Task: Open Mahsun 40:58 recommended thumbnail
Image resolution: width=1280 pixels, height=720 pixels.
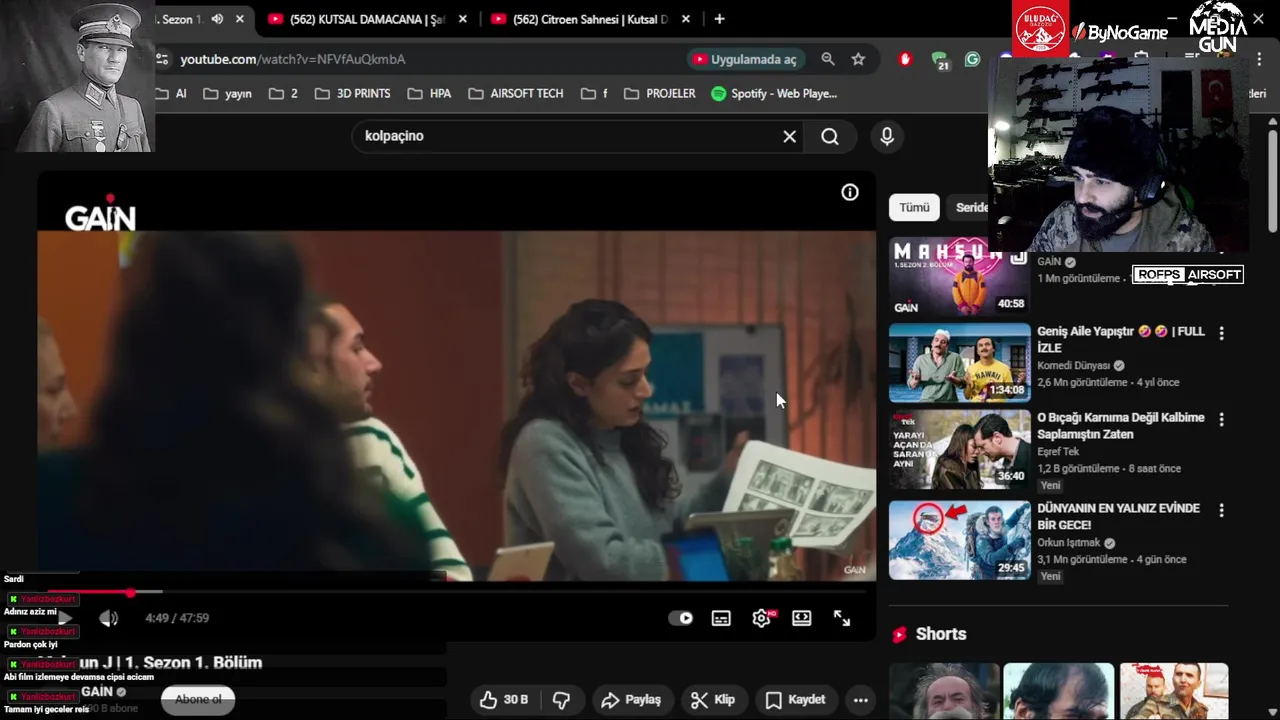Action: click(959, 276)
